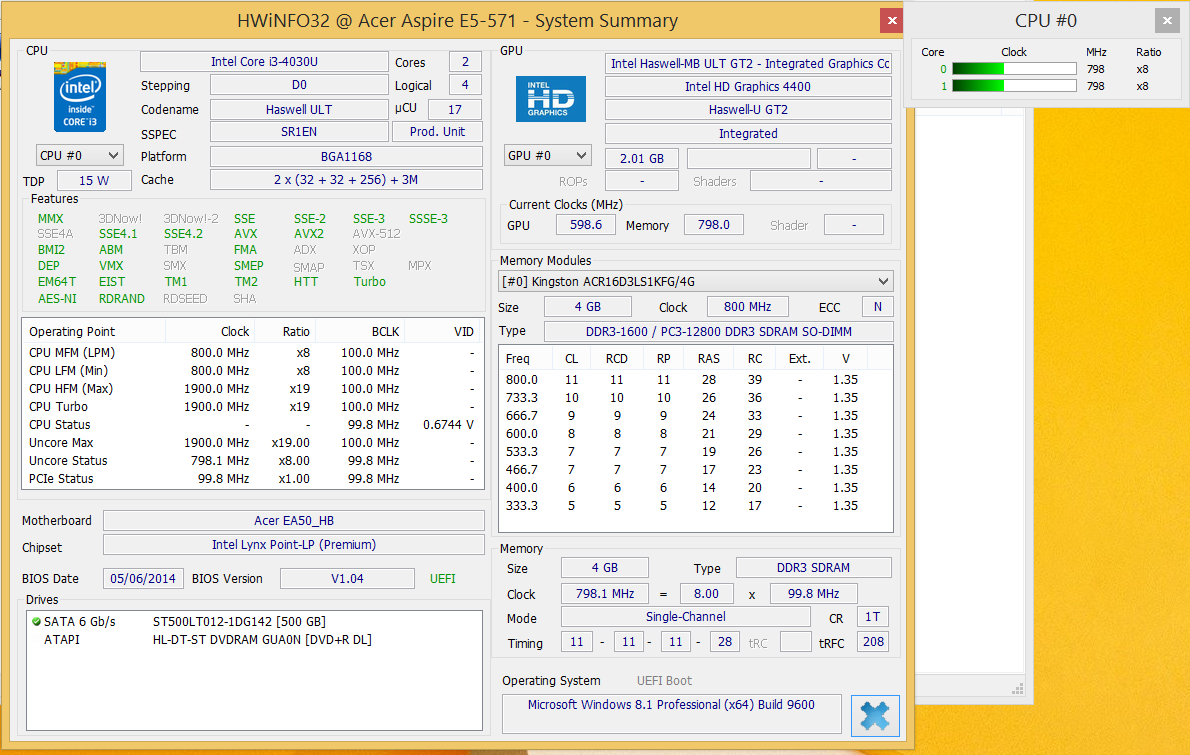Click the CR value 1T
The width and height of the screenshot is (1190, 755).
coord(873,617)
